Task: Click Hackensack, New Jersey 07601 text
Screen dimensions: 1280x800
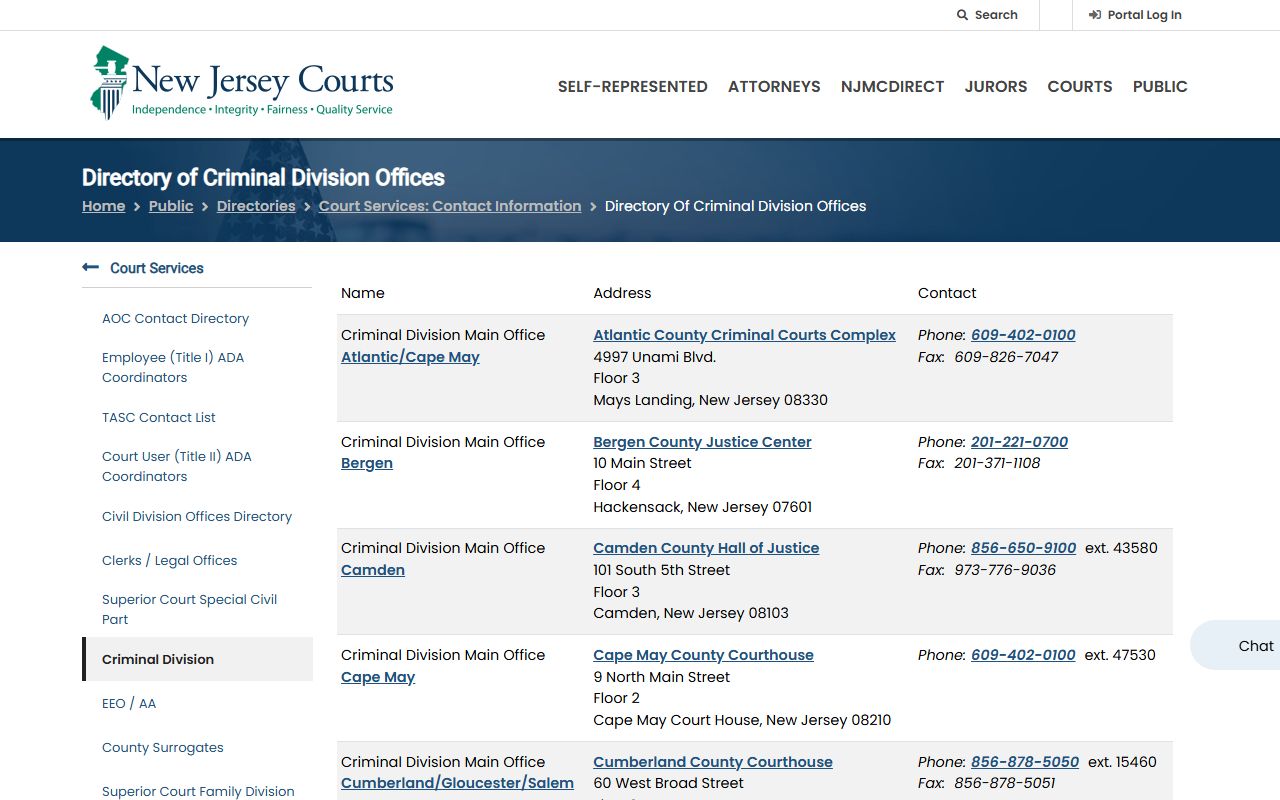Action: click(703, 507)
